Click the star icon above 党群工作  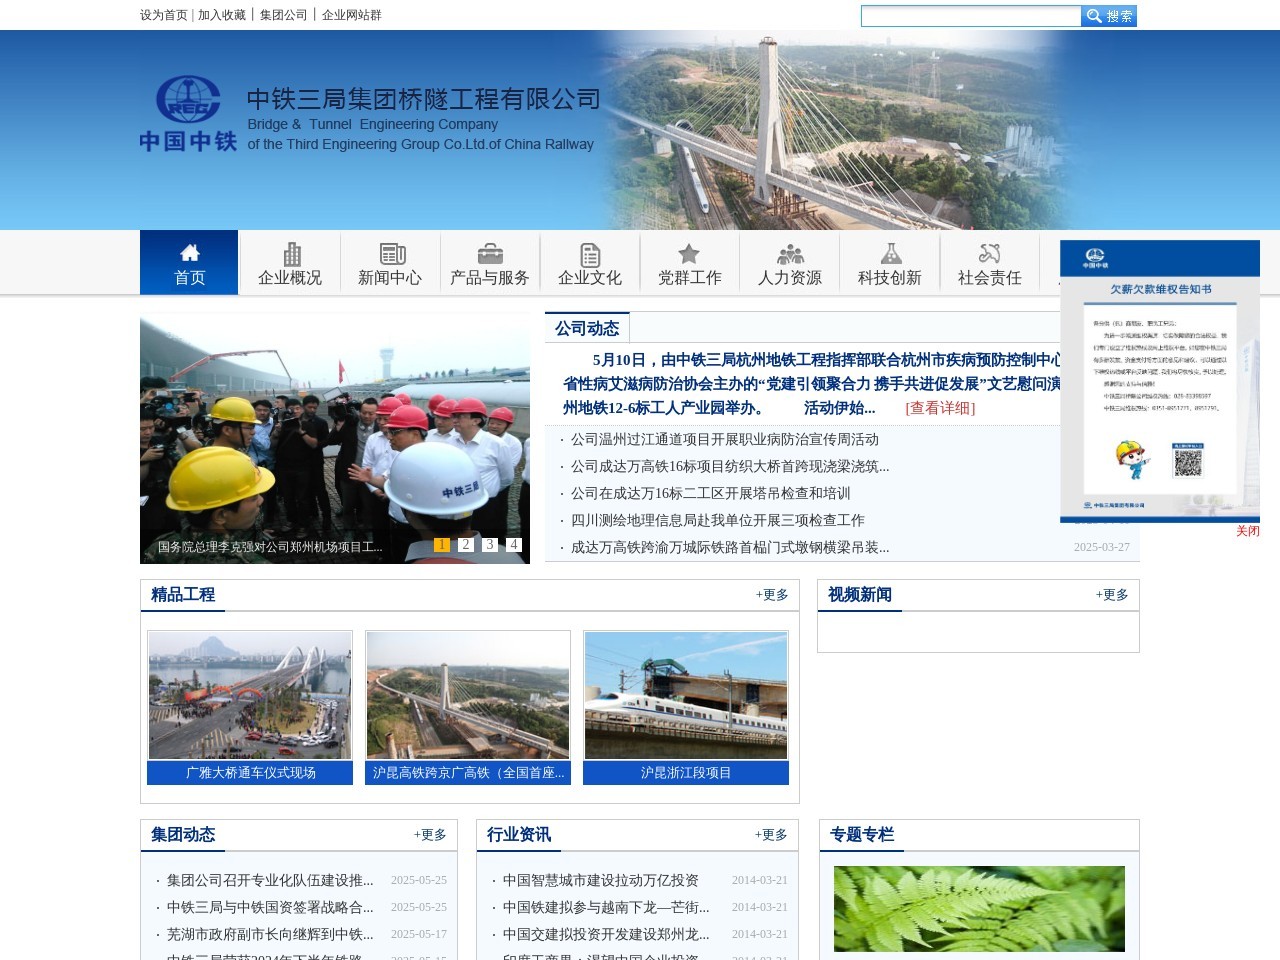689,254
